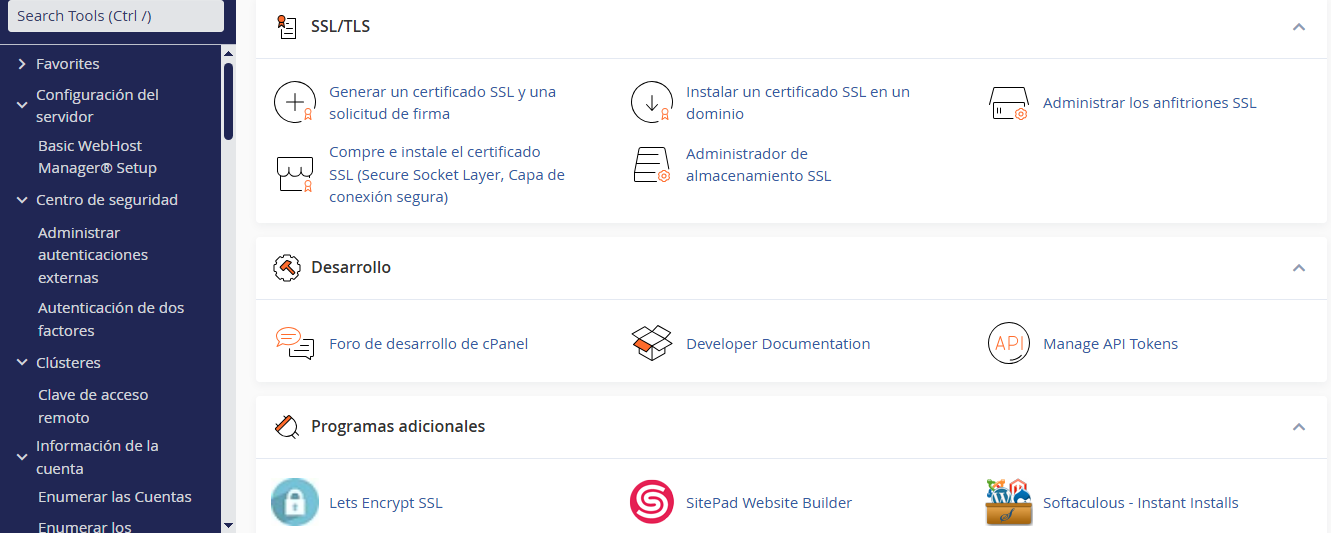Open Autenticación de dos factores

[x=111, y=319]
